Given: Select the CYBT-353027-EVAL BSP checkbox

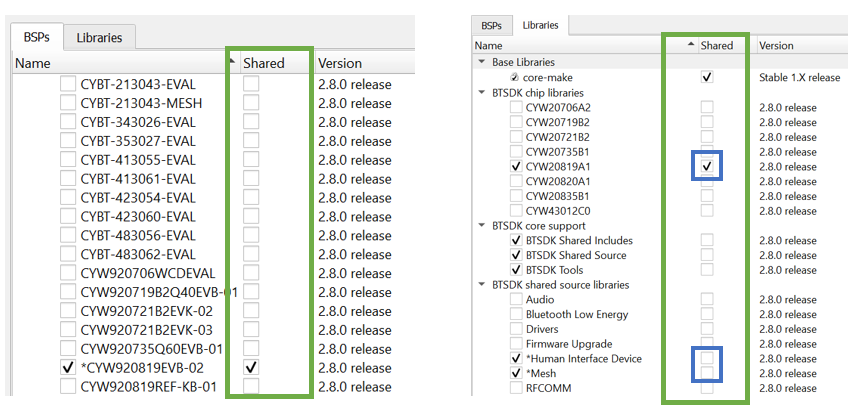Looking at the screenshot, I should [x=68, y=141].
